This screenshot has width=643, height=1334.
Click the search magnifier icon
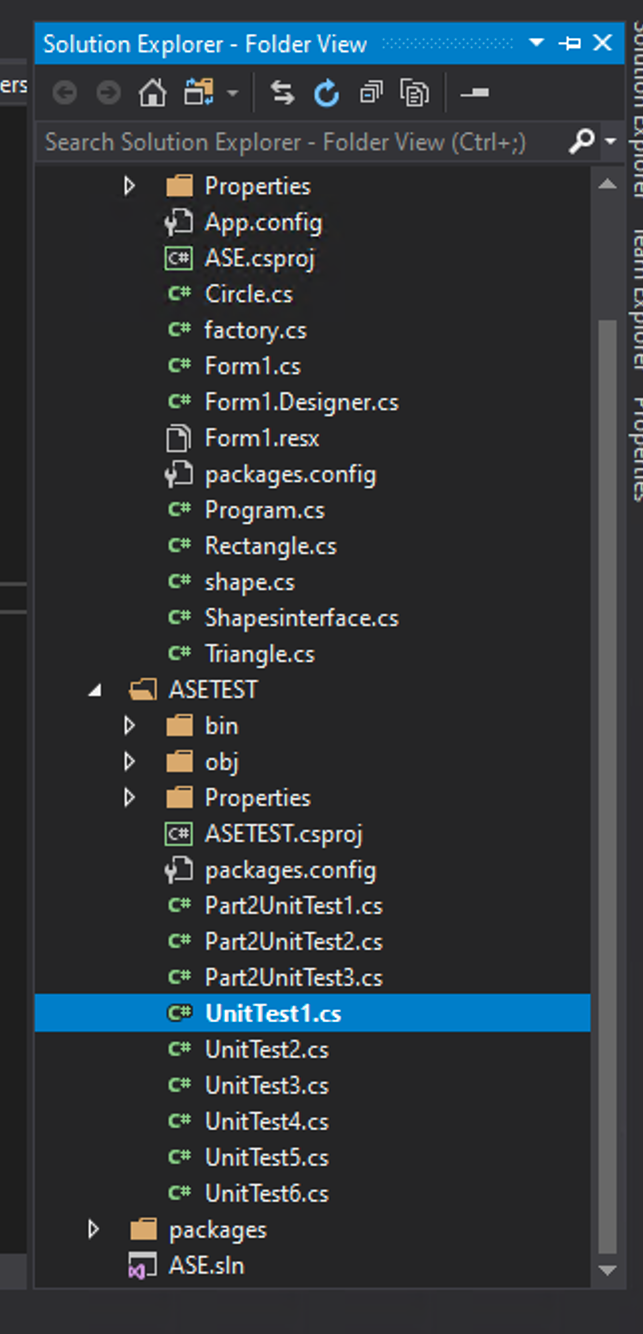coord(580,141)
